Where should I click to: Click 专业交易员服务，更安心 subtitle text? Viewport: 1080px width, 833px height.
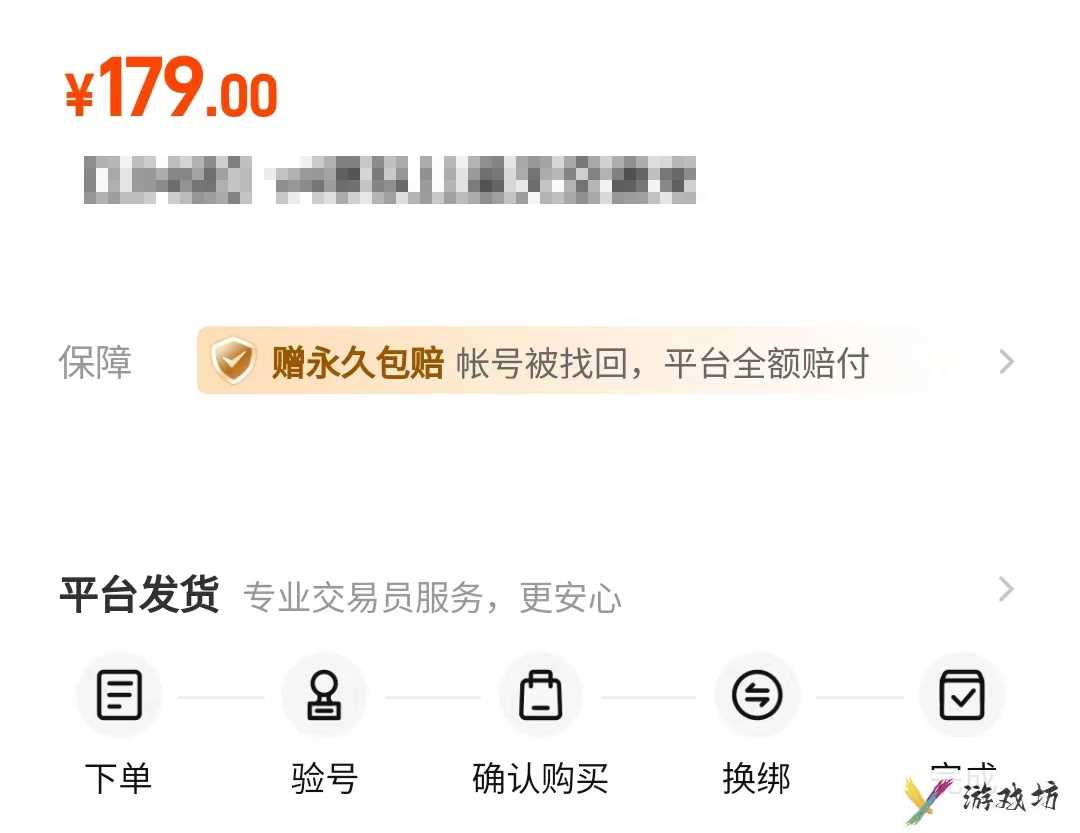(433, 597)
